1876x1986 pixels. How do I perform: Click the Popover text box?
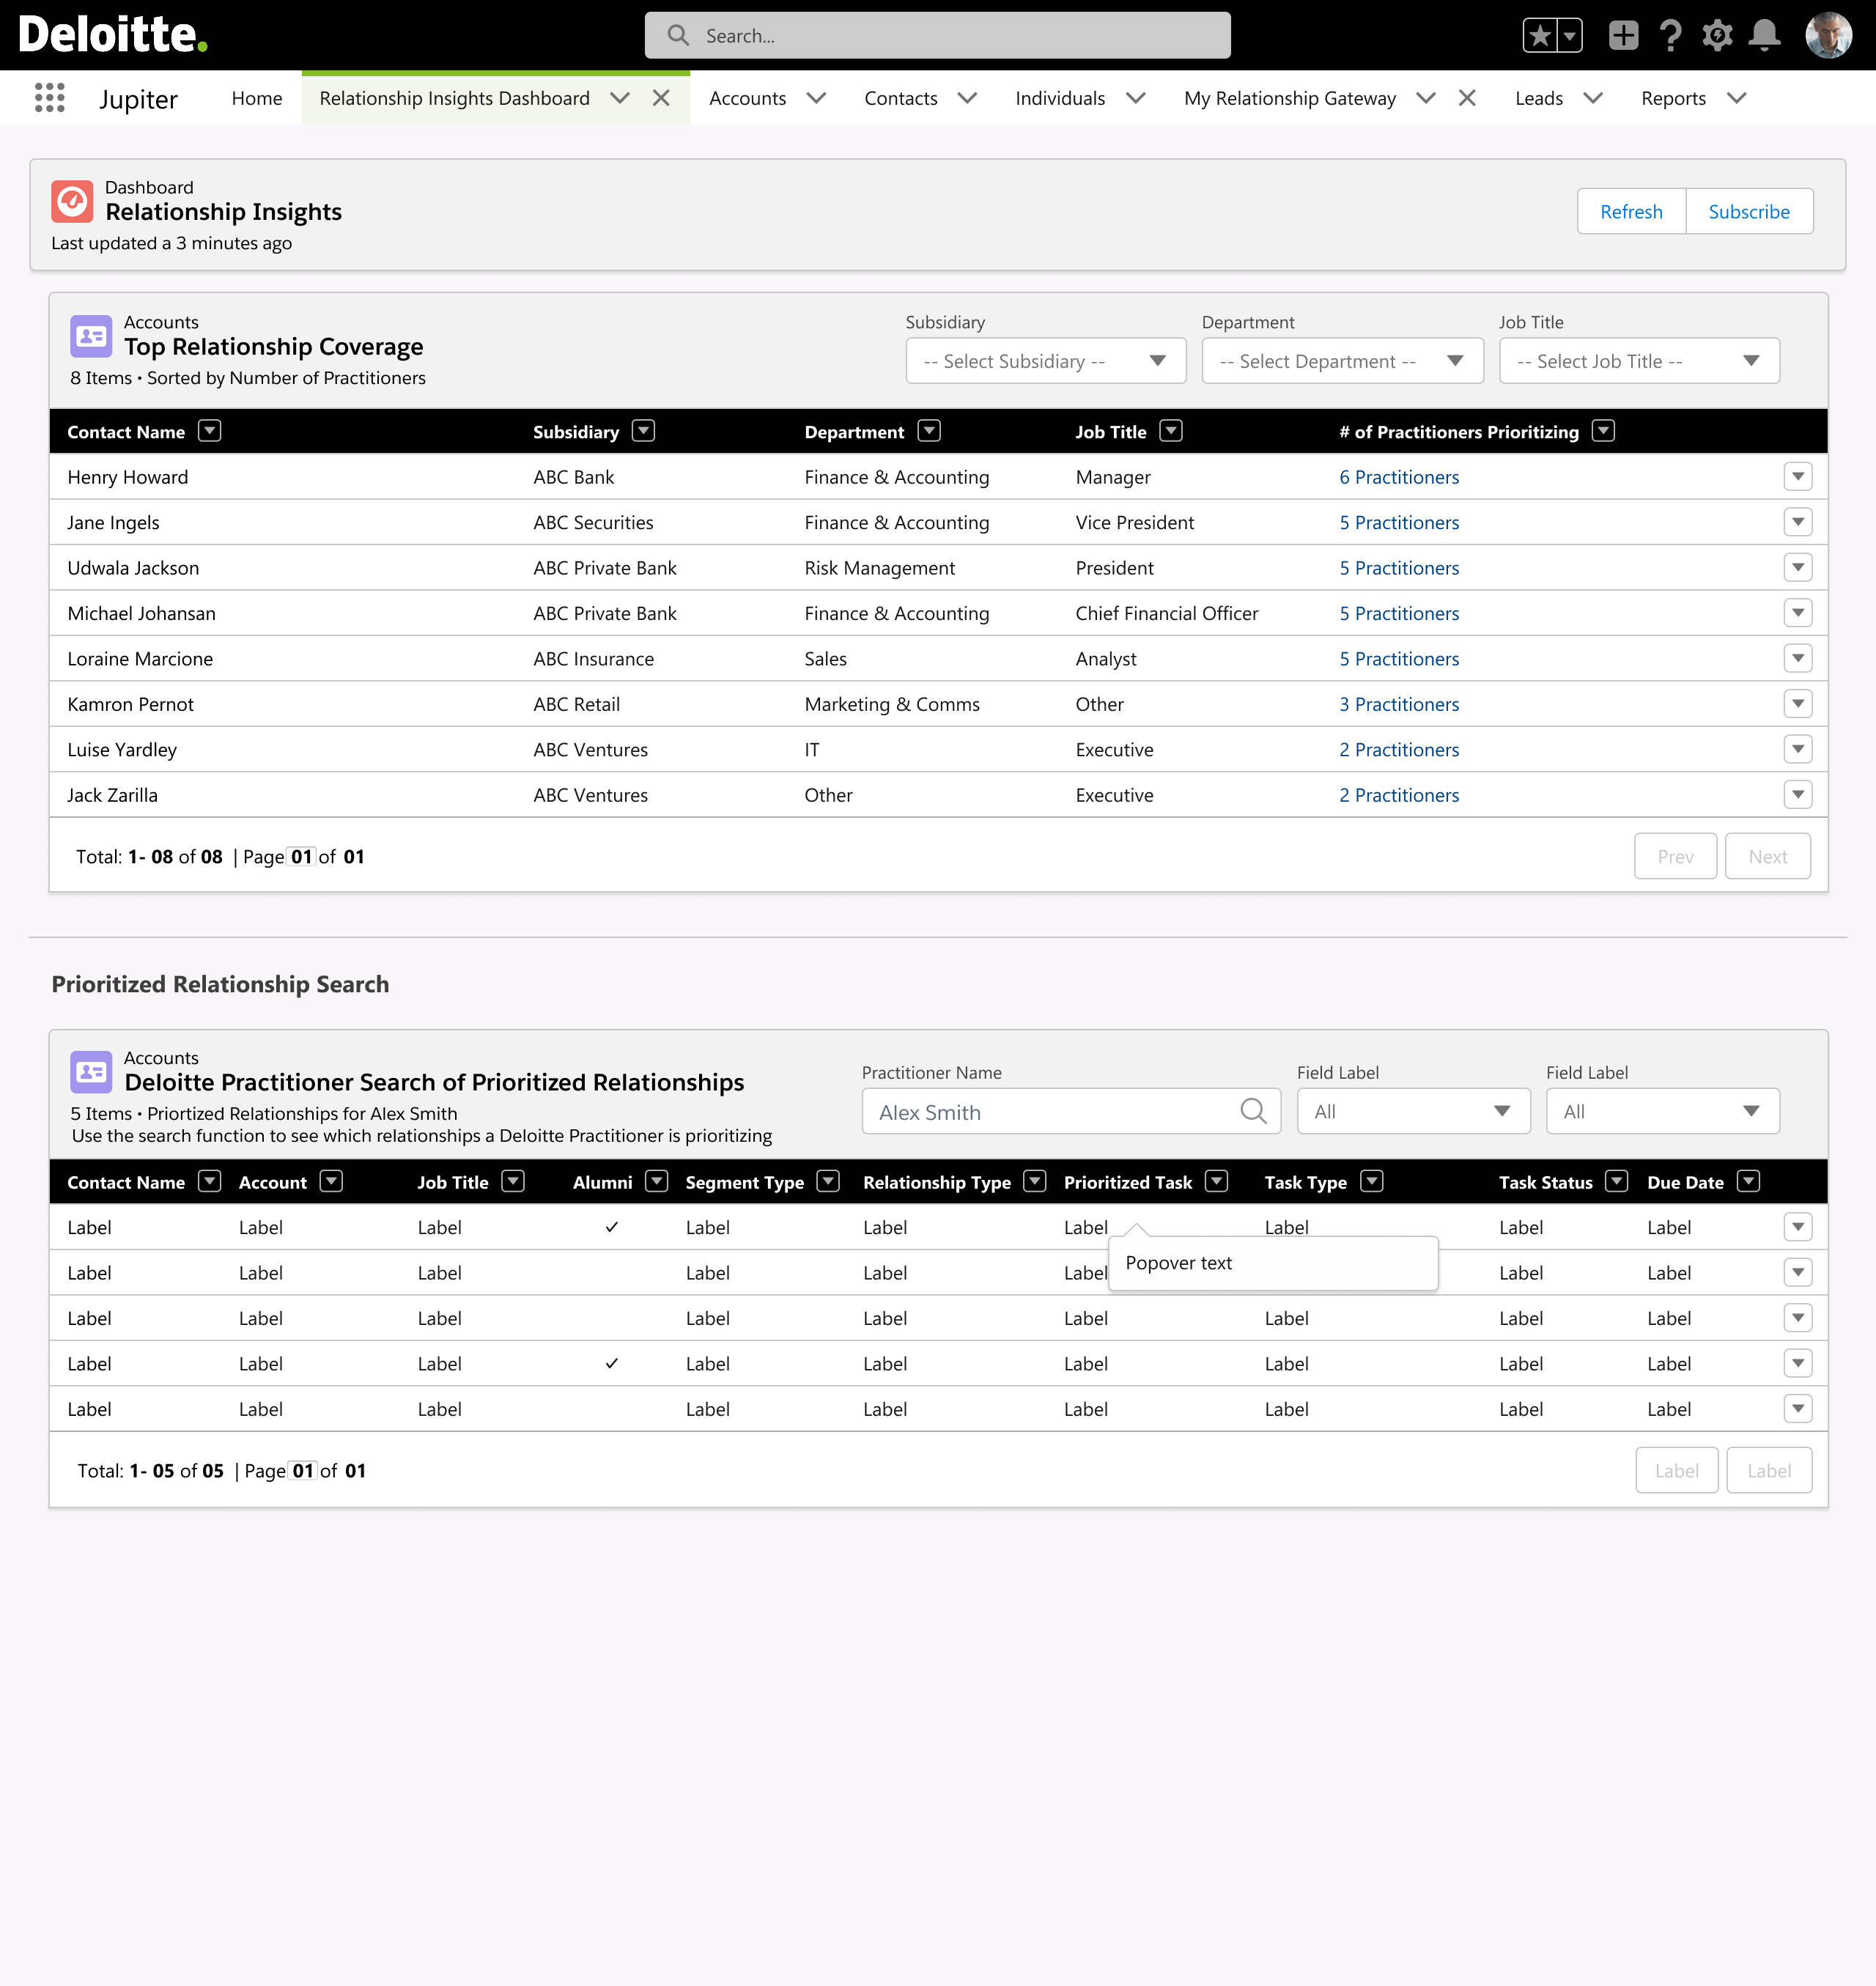[1273, 1263]
